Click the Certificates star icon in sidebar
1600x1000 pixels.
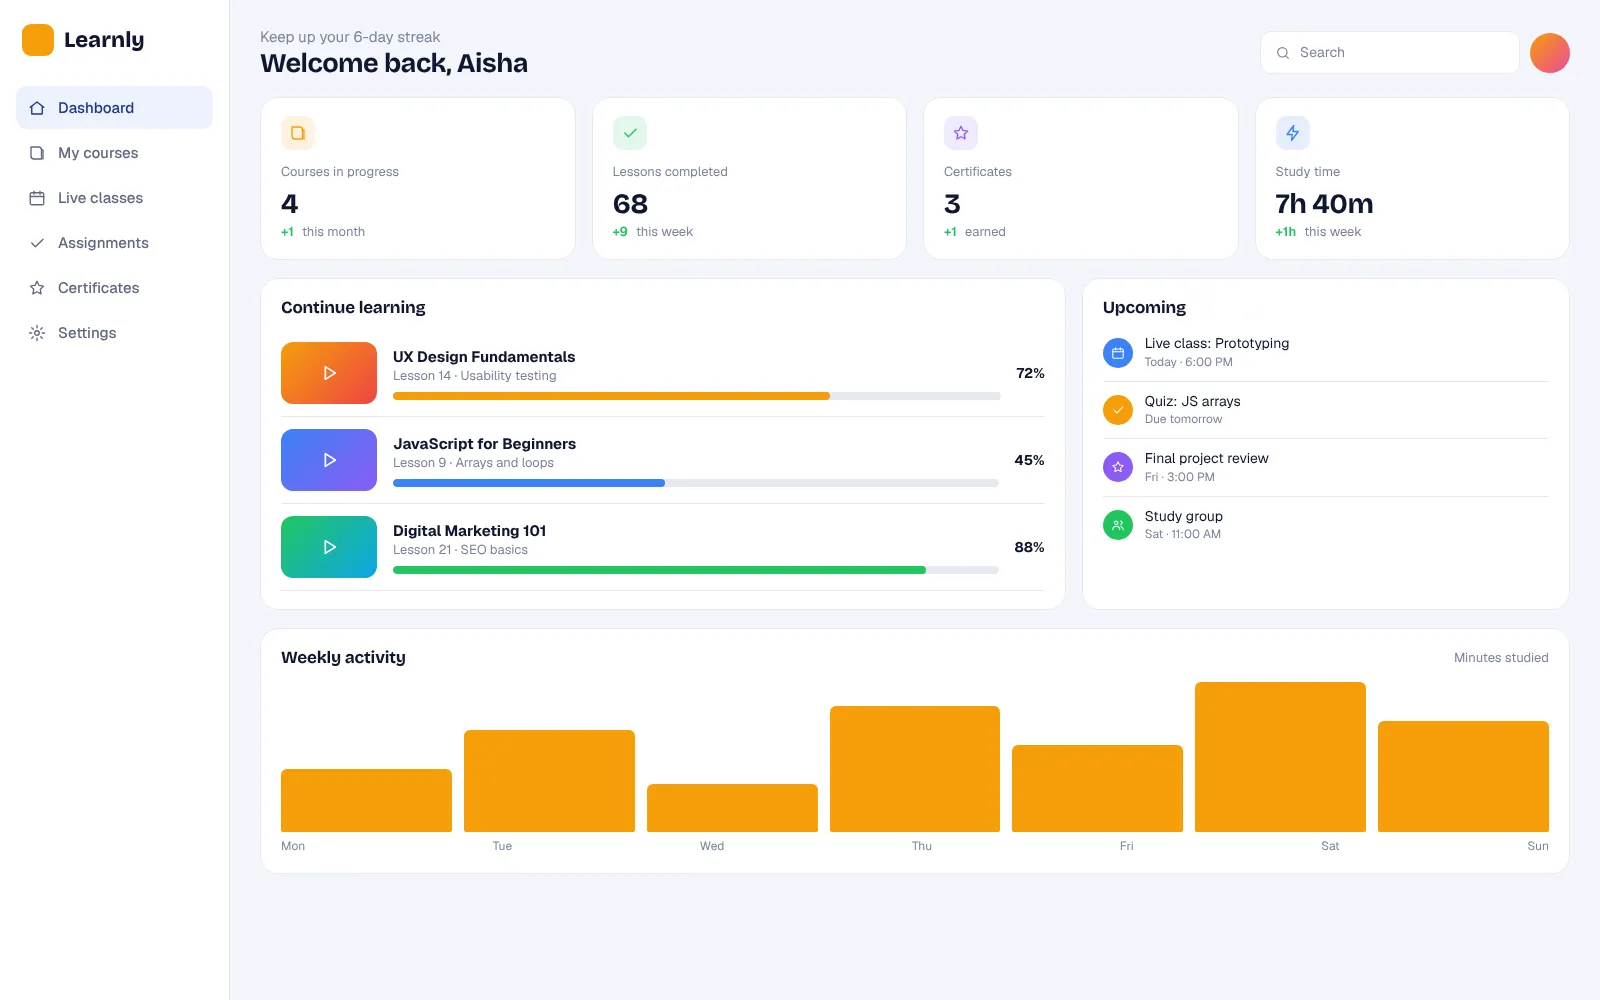[x=37, y=288]
